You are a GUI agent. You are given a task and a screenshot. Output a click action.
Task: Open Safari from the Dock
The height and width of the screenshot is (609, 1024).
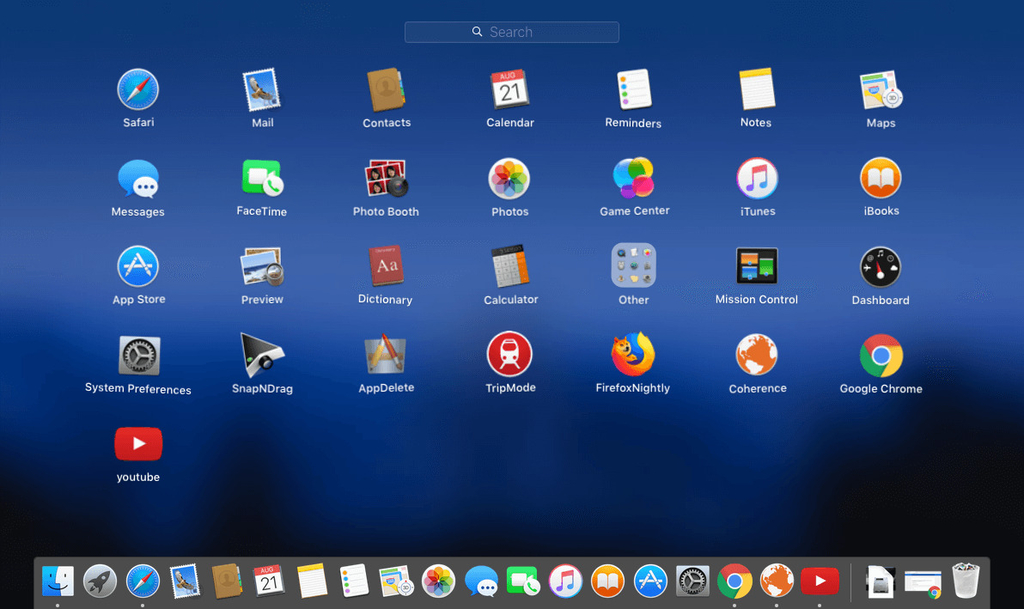point(142,581)
